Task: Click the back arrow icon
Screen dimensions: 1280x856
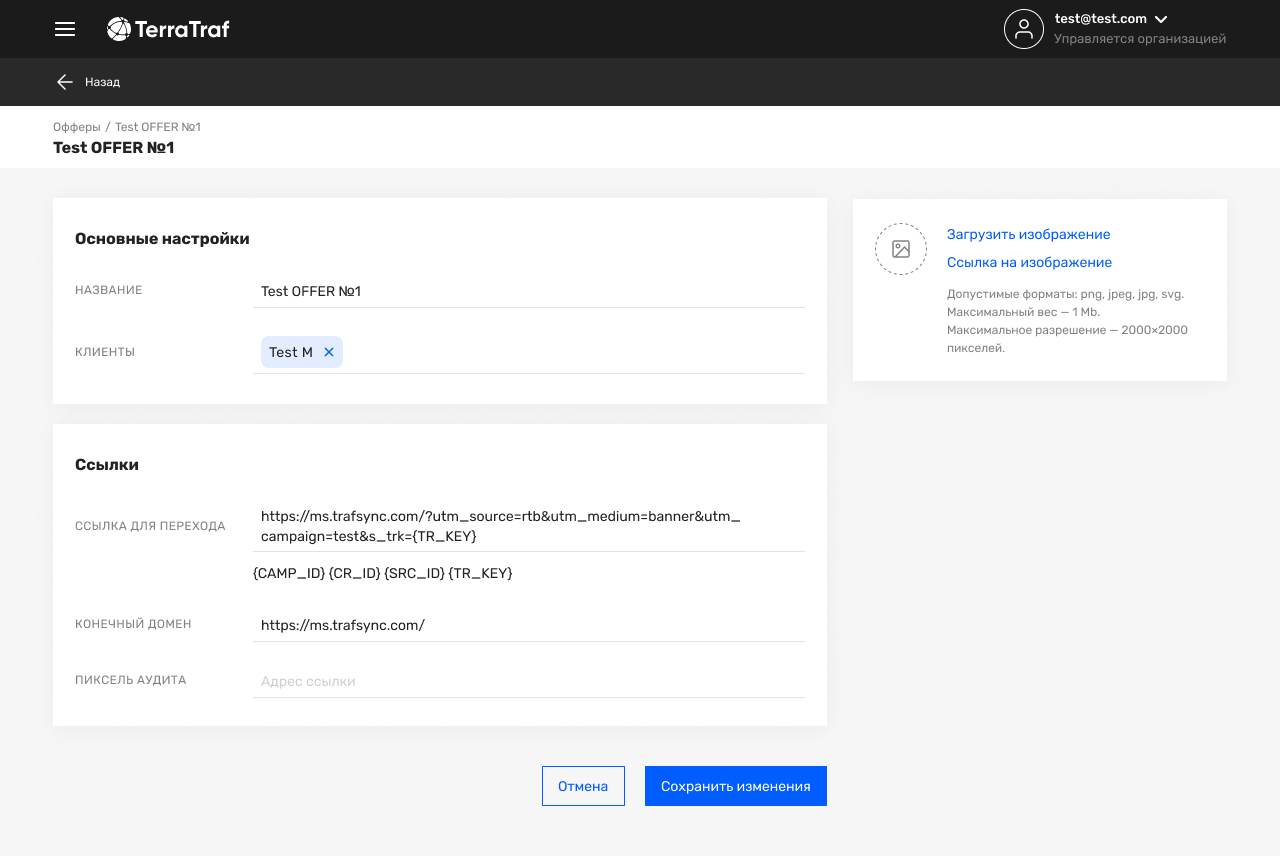Action: click(x=65, y=82)
